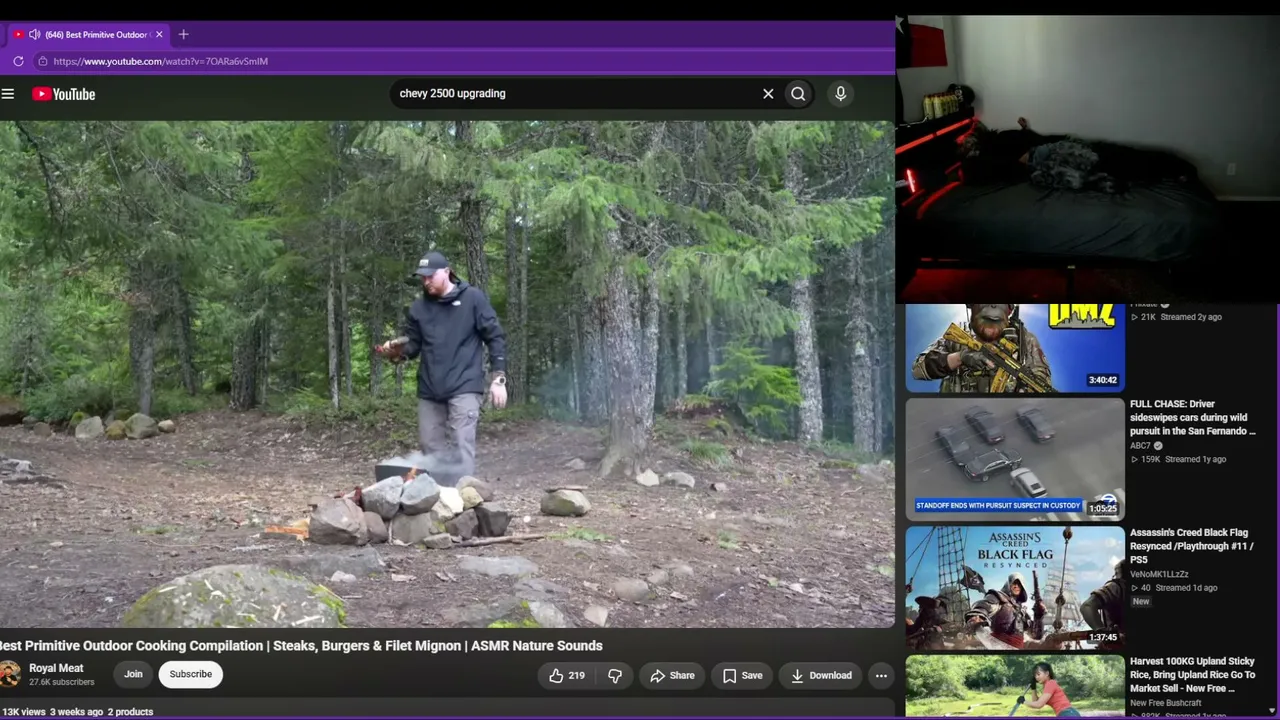Open Harvest 100KG Upland Sticky Rice title

point(1192,675)
